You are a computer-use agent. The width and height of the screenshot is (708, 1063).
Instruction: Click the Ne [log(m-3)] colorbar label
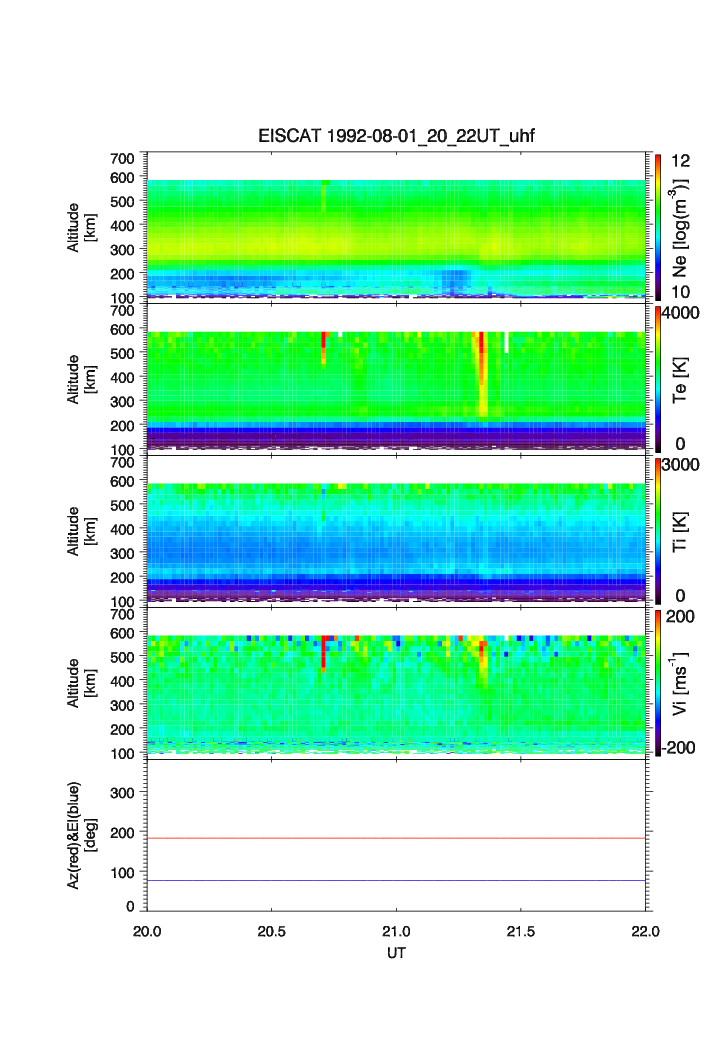679,228
